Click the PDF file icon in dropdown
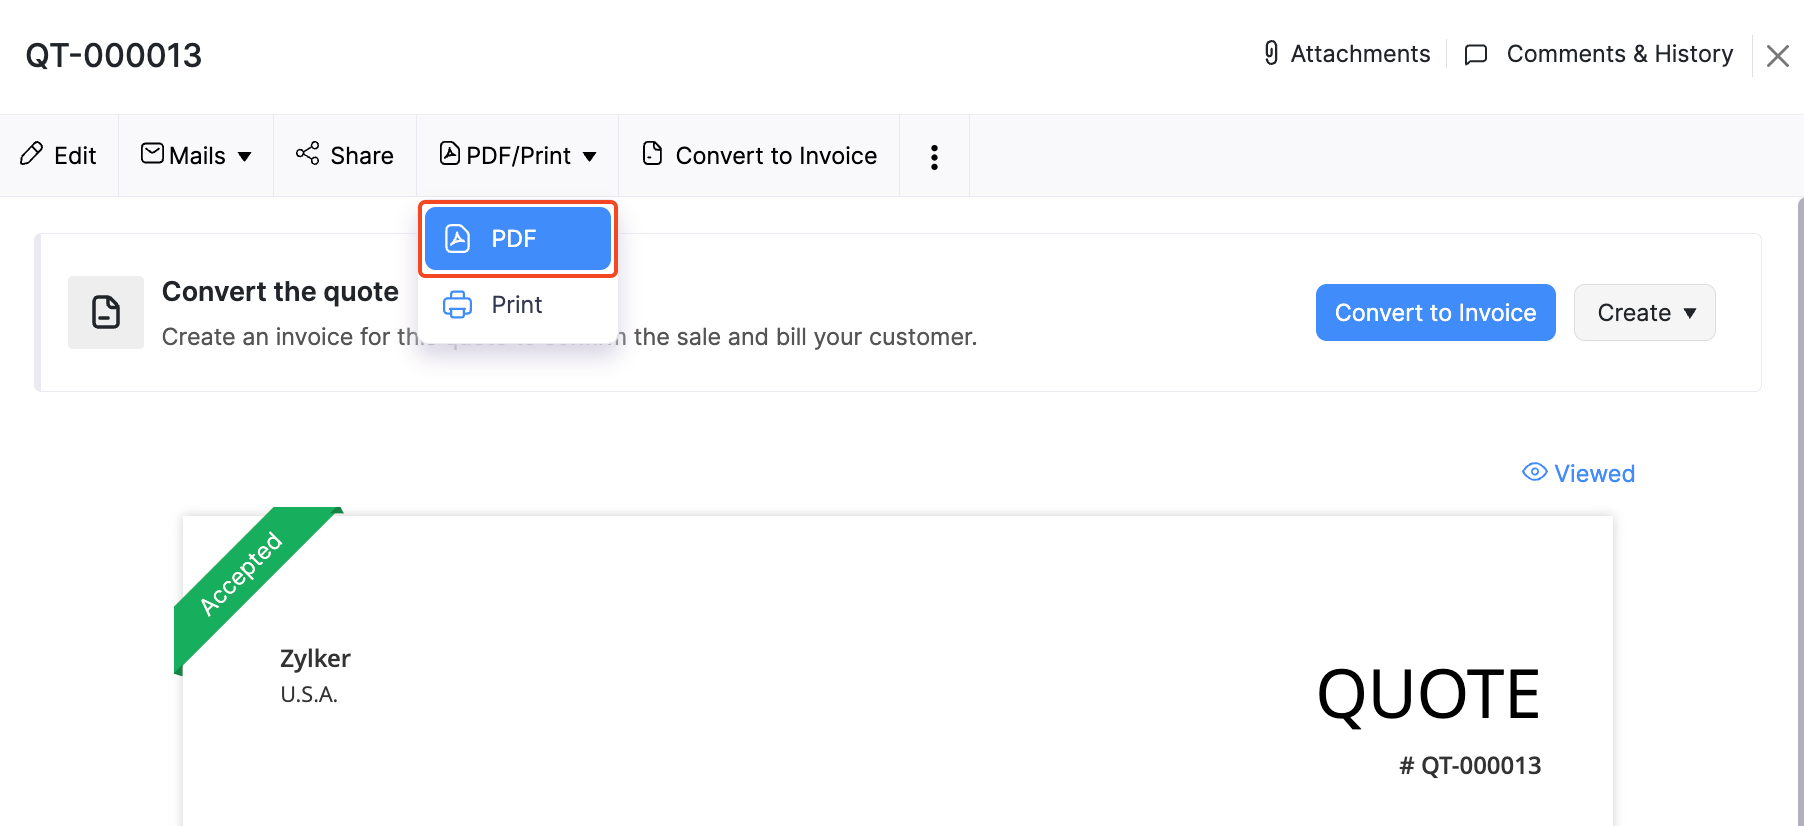Screen dimensions: 1804x826 click(457, 239)
